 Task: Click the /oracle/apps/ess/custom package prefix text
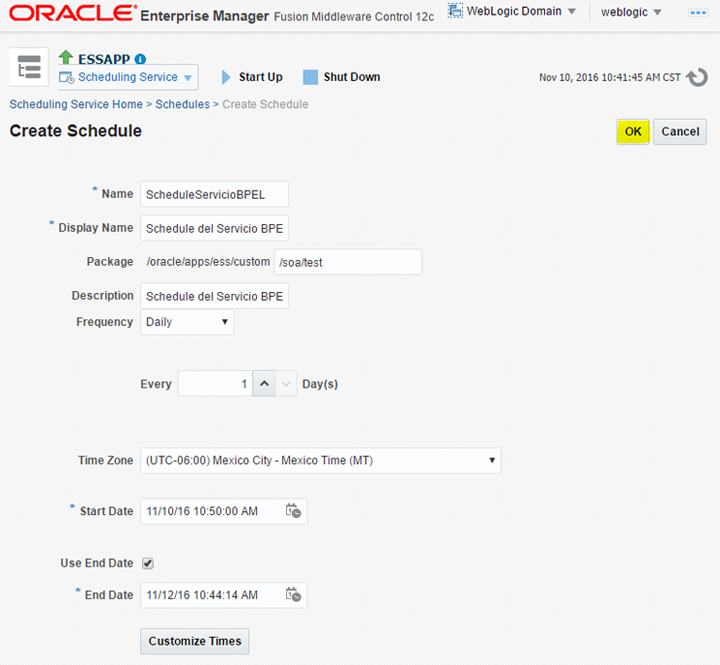pyautogui.click(x=208, y=262)
